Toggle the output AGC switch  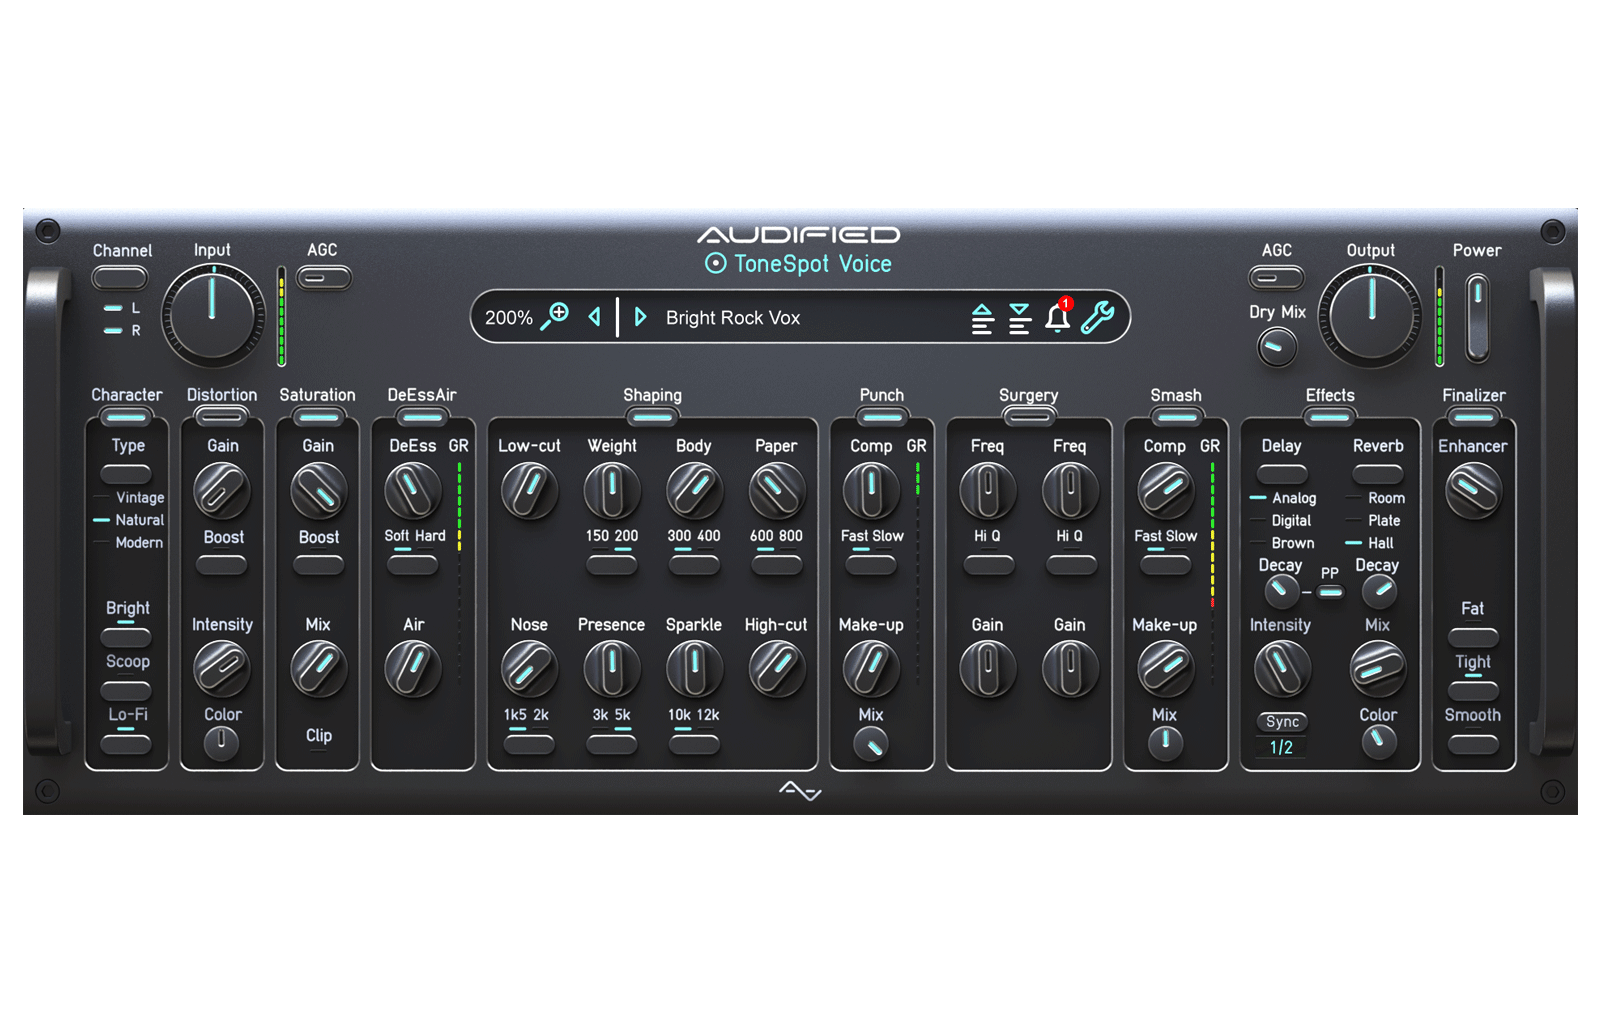1276,277
